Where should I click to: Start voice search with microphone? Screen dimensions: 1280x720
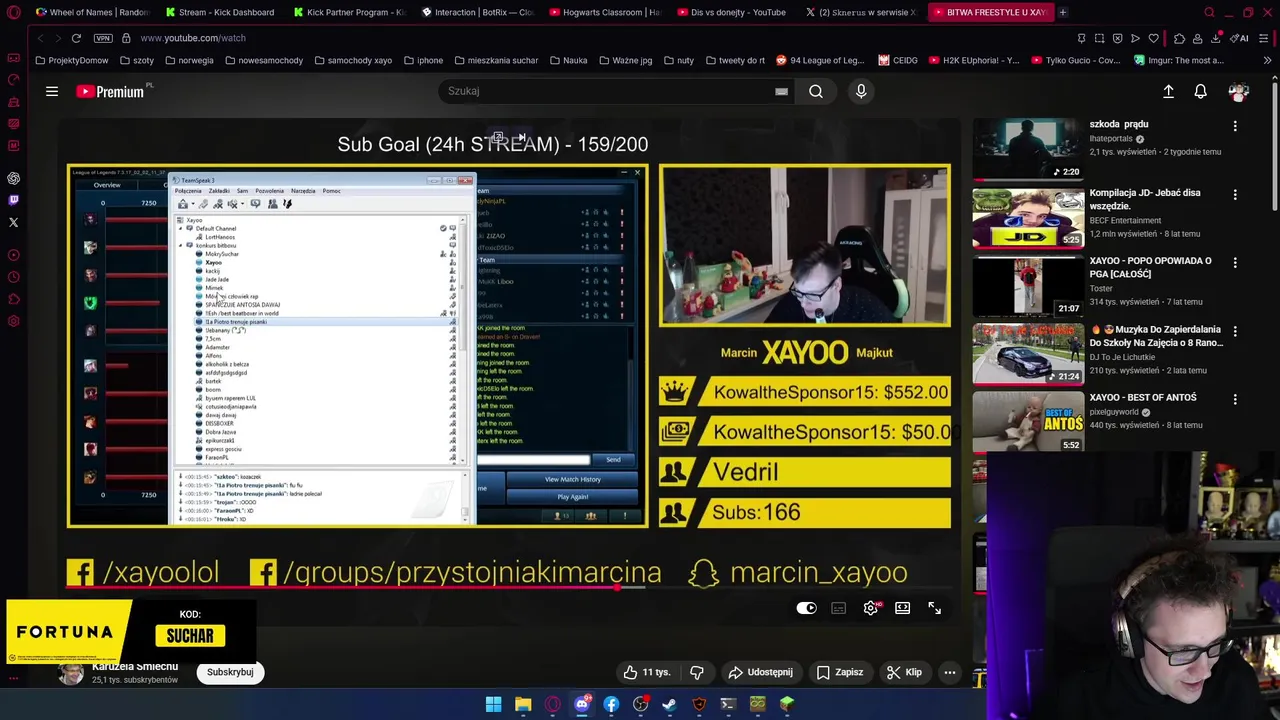(861, 91)
